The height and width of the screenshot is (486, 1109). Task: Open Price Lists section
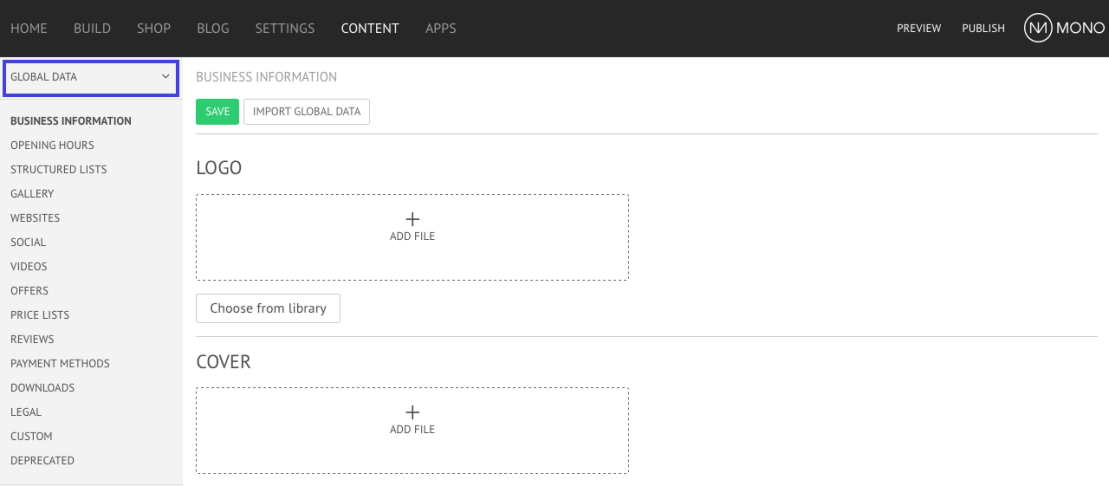40,315
